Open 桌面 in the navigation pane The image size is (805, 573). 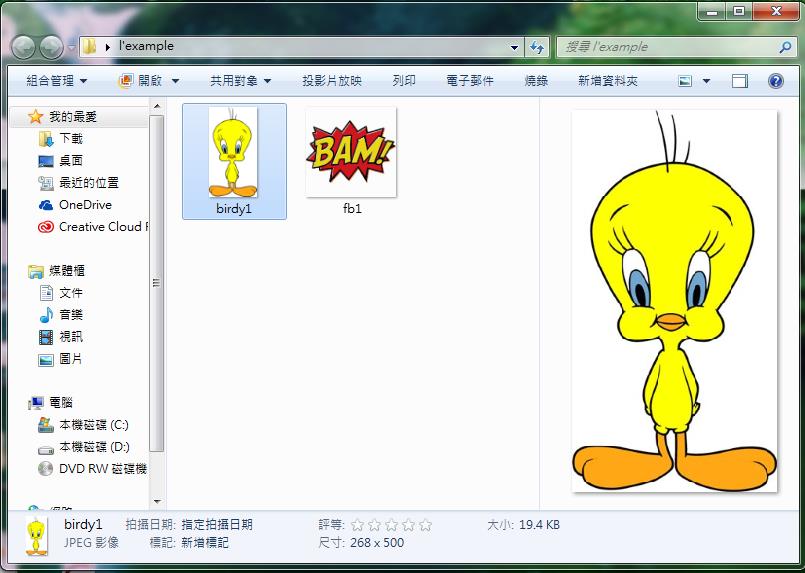(x=61, y=161)
